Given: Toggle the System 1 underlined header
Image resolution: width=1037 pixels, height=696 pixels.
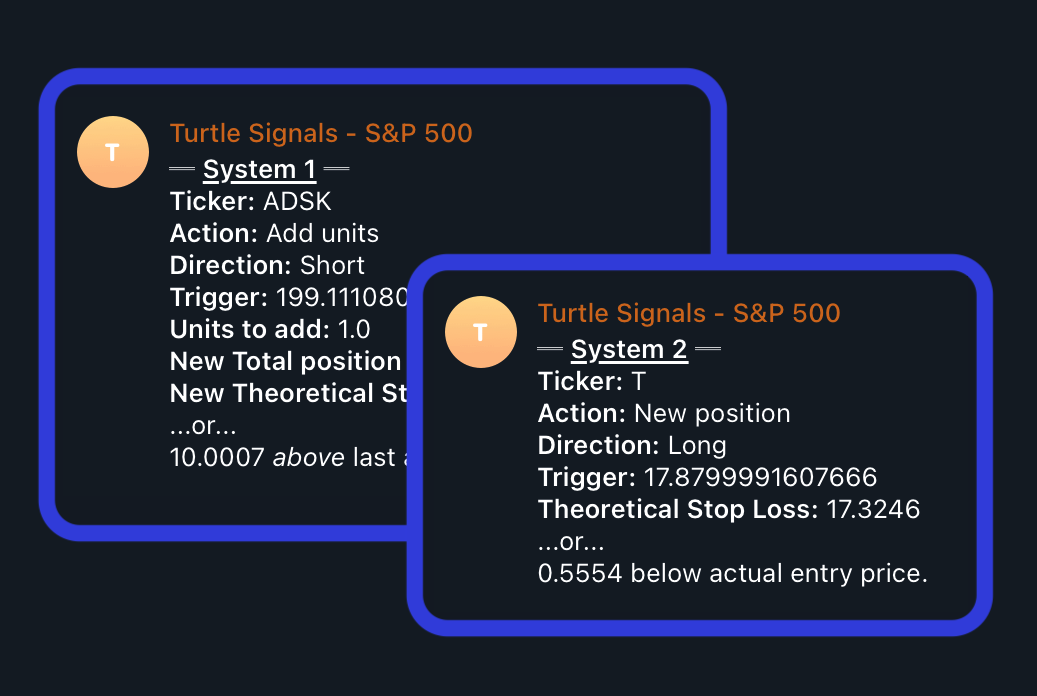Looking at the screenshot, I should click(259, 168).
